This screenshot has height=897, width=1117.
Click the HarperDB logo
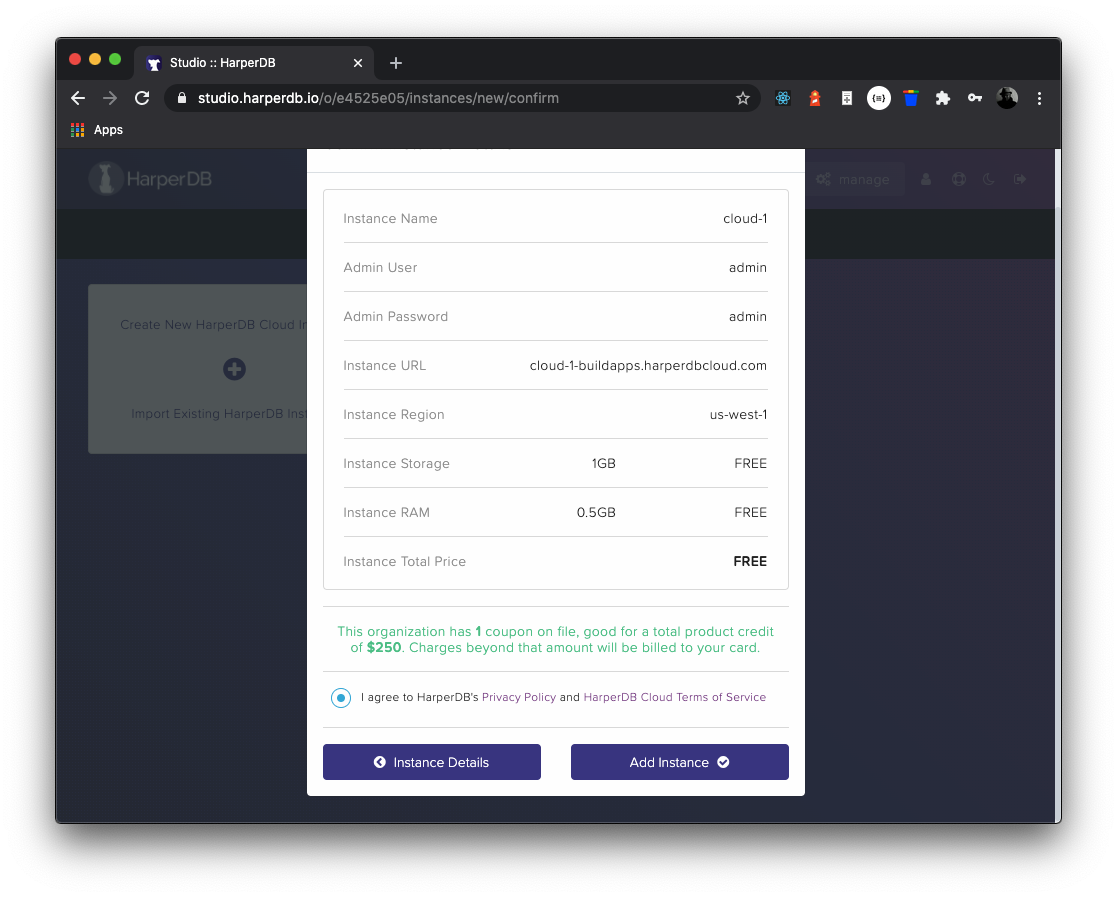coord(150,179)
